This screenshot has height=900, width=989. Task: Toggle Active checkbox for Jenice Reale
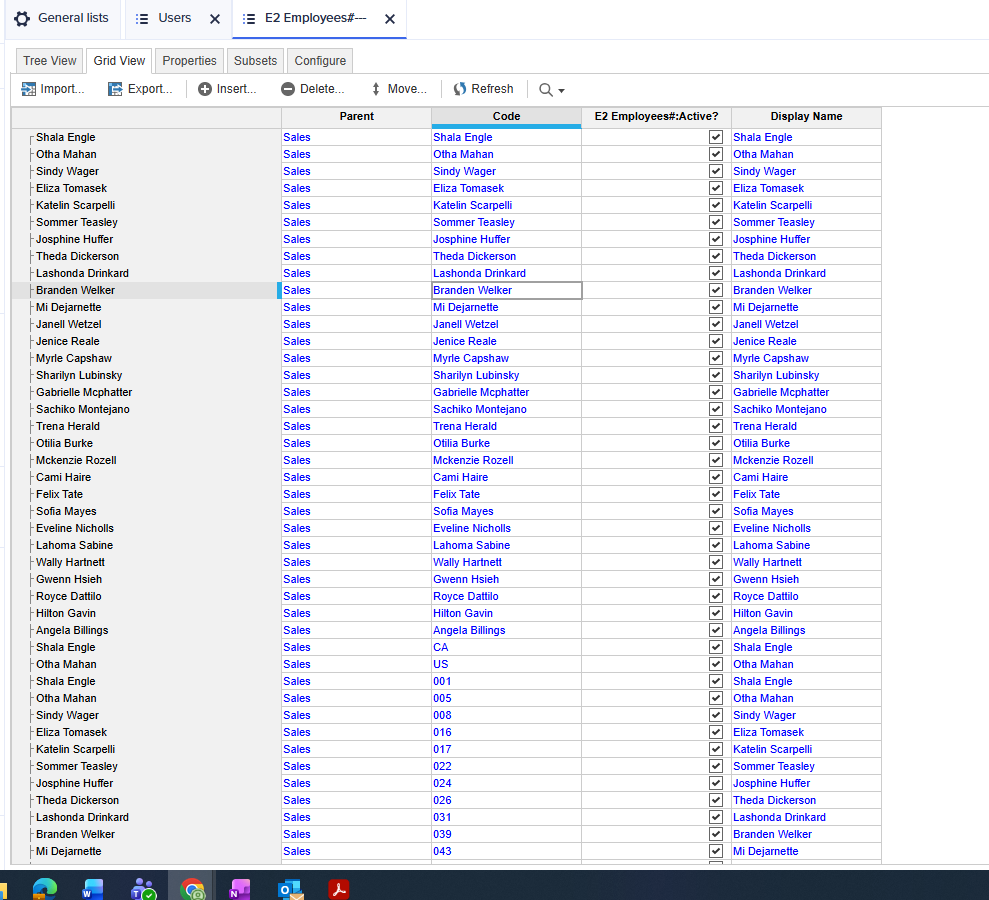[x=715, y=341]
